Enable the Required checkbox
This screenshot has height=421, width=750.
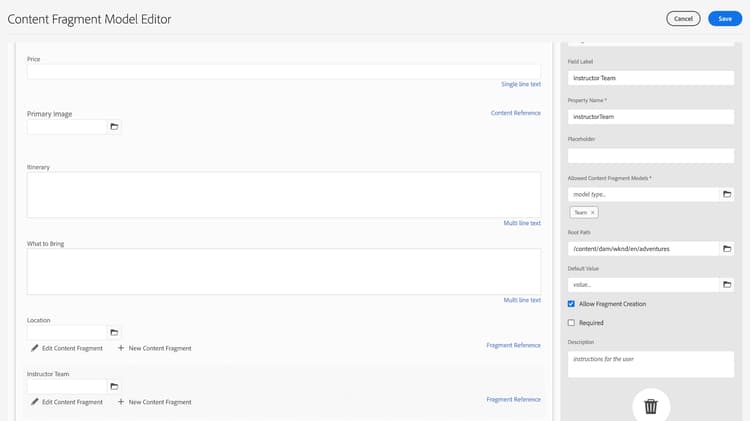pyautogui.click(x=571, y=323)
